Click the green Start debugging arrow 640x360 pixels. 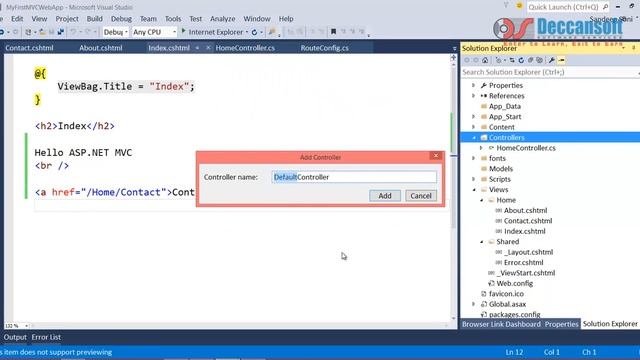(183, 31)
